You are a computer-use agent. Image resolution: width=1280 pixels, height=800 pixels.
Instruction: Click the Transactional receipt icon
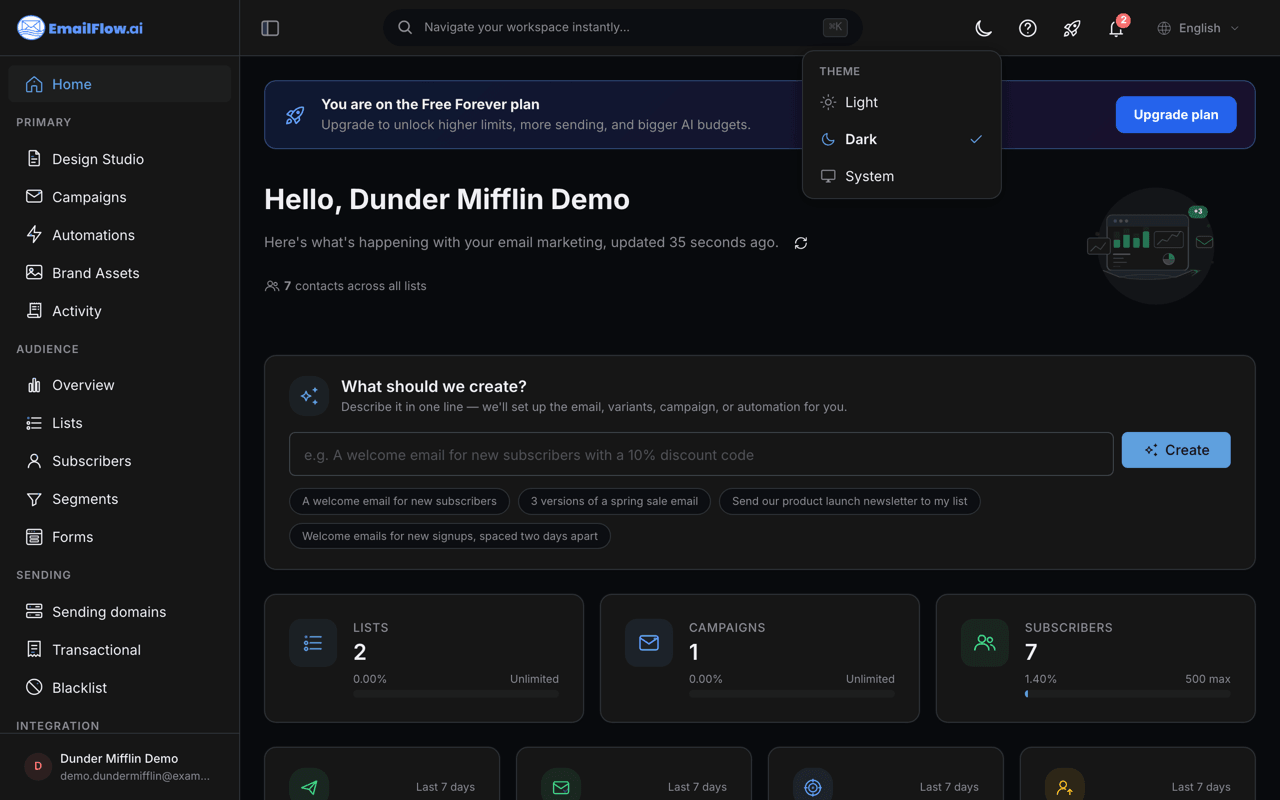pyautogui.click(x=34, y=650)
